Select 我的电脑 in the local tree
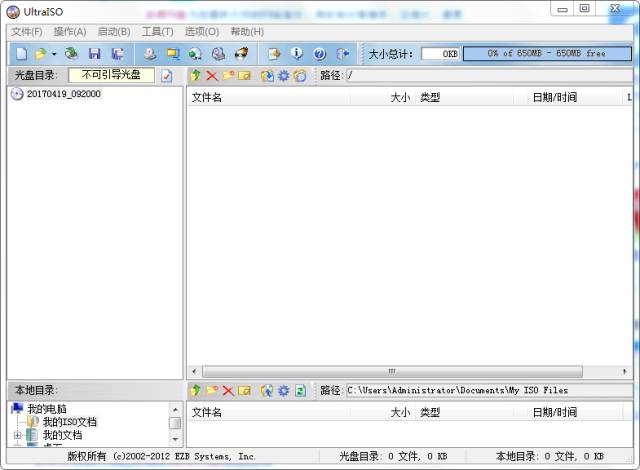 47,409
